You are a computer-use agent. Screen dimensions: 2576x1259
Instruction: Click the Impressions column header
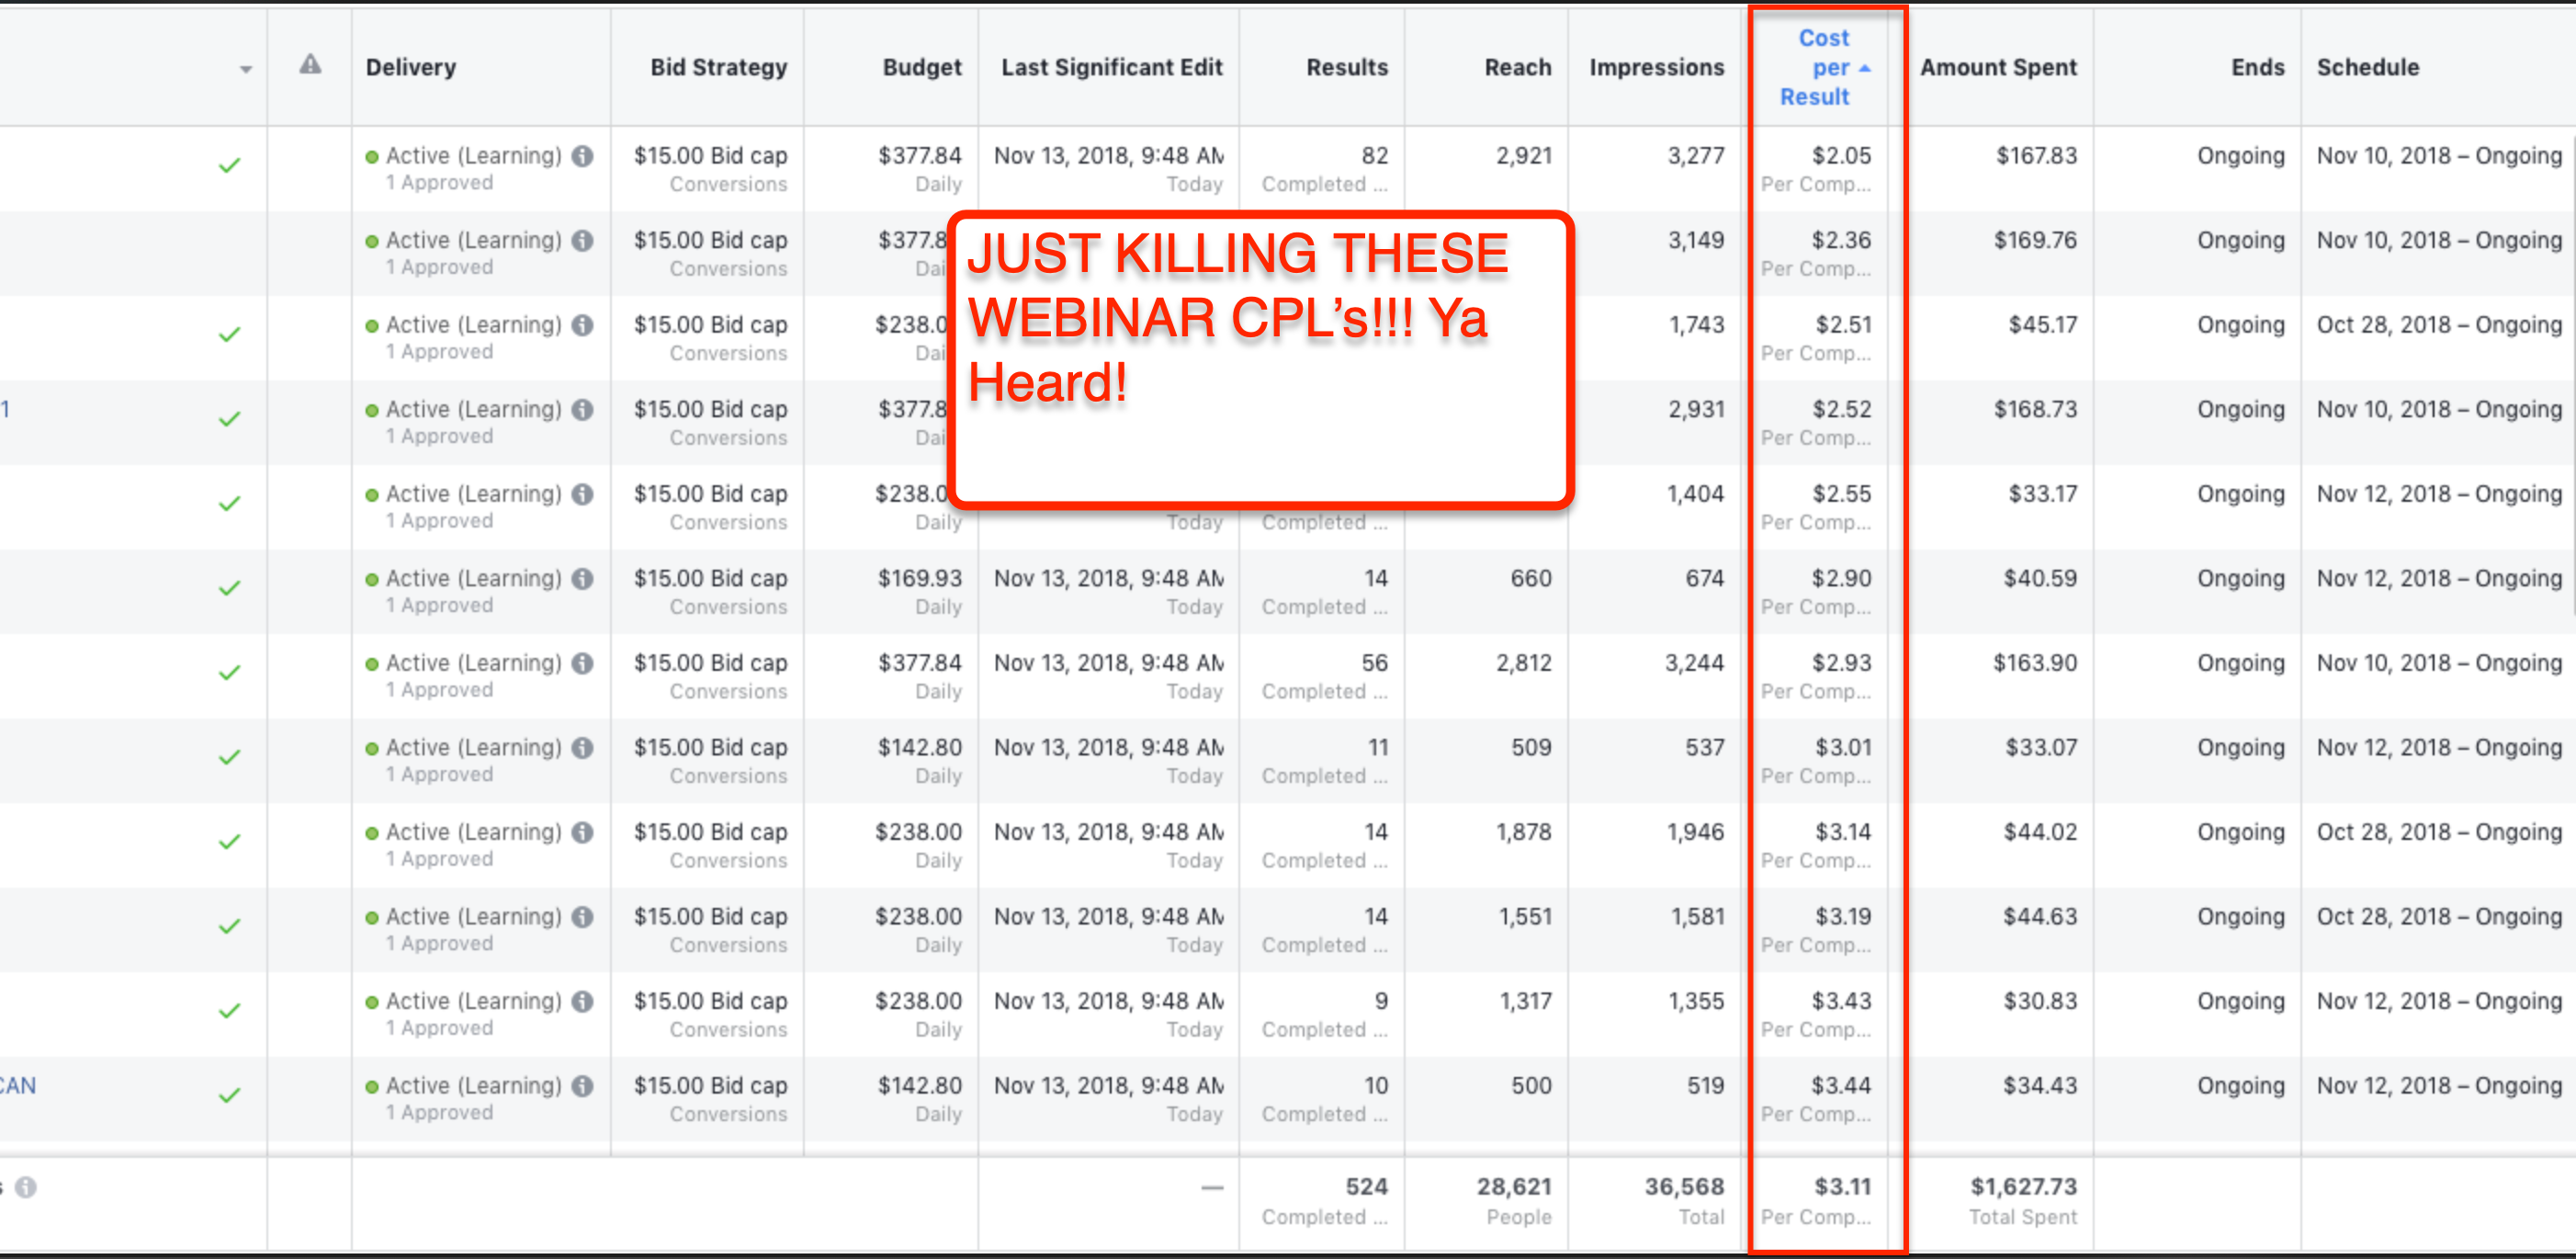(x=1656, y=67)
